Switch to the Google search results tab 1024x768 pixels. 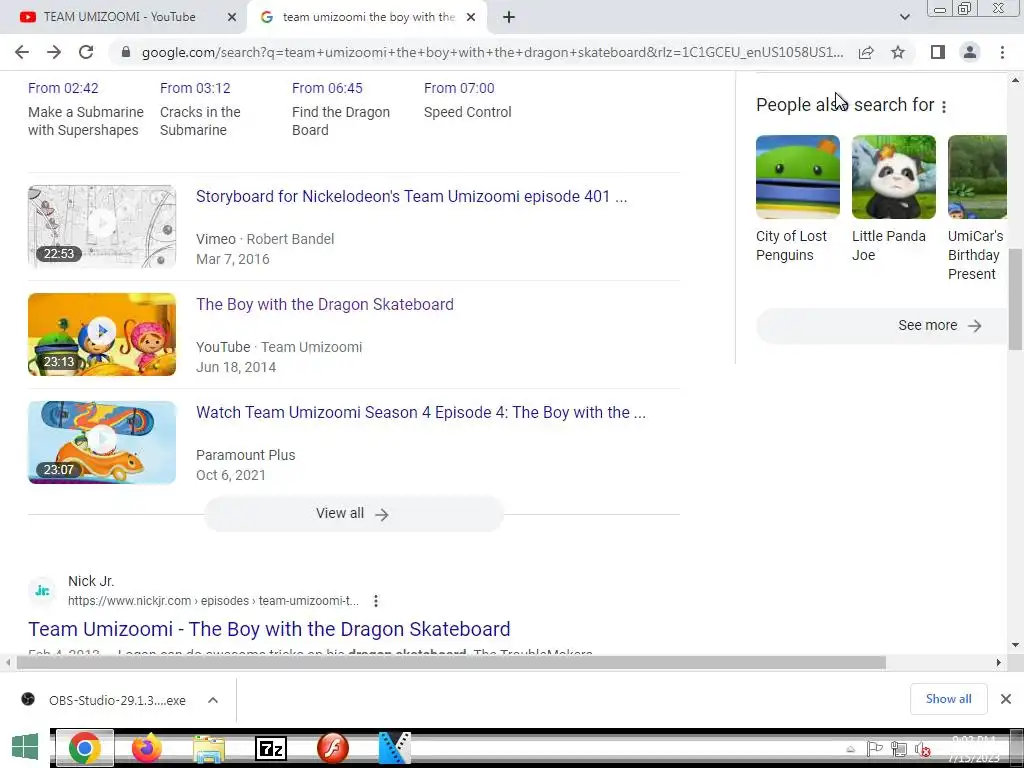(367, 17)
